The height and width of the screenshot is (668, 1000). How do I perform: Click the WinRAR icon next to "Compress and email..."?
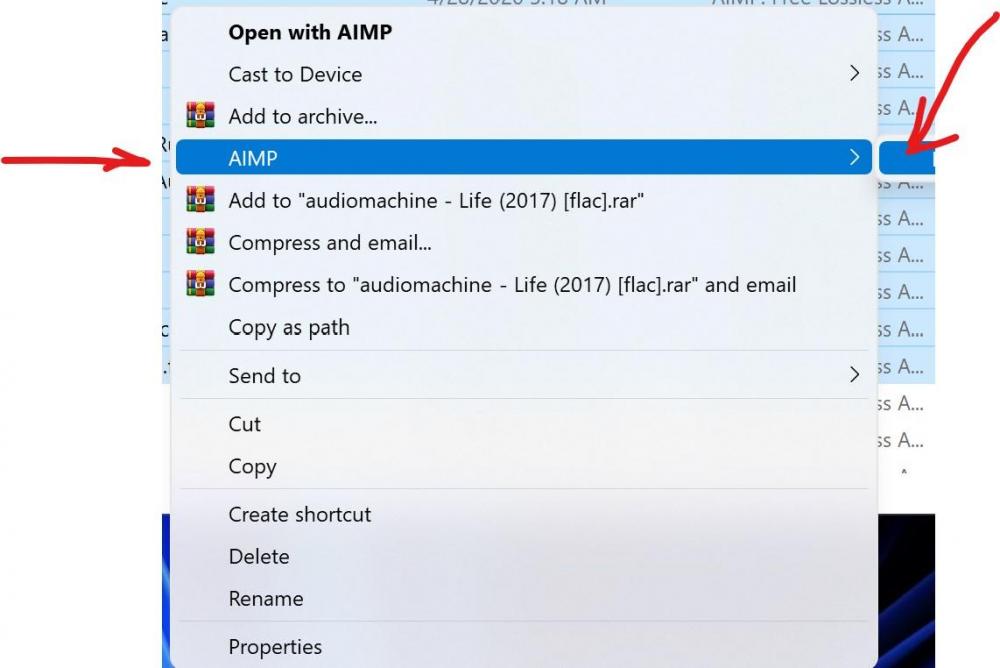point(201,241)
